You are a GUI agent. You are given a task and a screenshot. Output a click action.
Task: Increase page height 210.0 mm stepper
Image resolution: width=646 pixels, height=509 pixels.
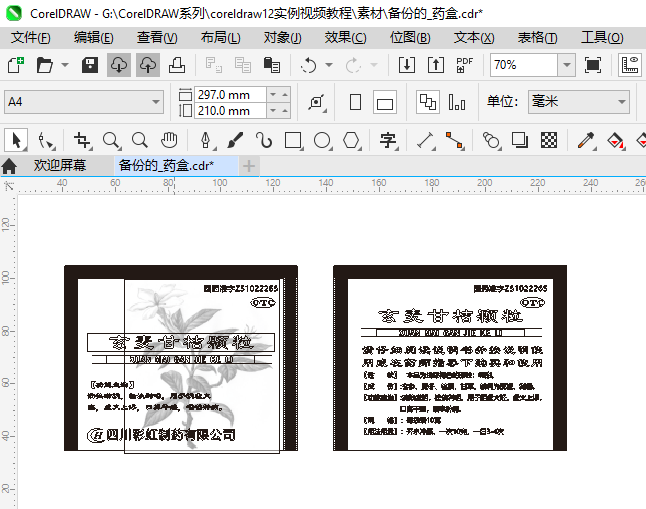tap(285, 111)
